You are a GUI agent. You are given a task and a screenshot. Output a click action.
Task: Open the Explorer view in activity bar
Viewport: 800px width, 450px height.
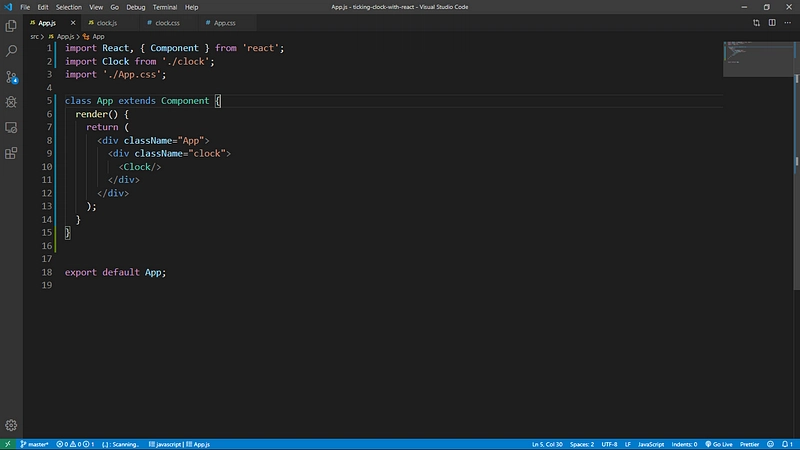11,26
